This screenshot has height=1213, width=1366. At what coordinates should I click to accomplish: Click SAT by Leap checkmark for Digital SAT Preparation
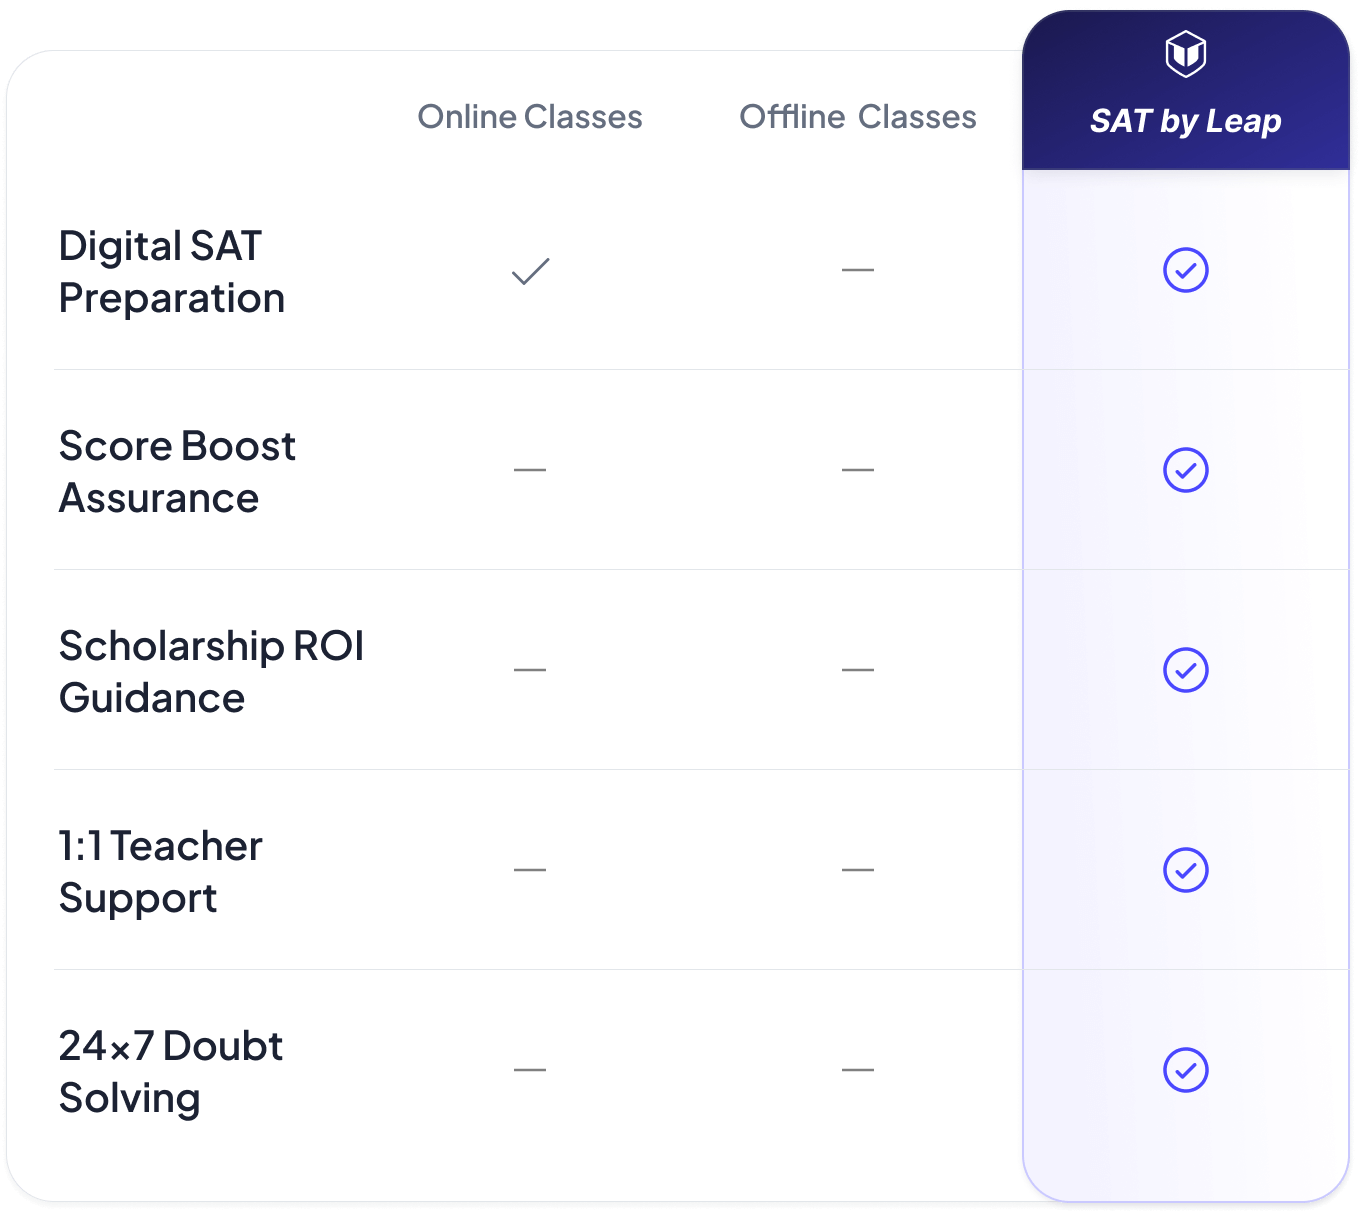pos(1185,270)
